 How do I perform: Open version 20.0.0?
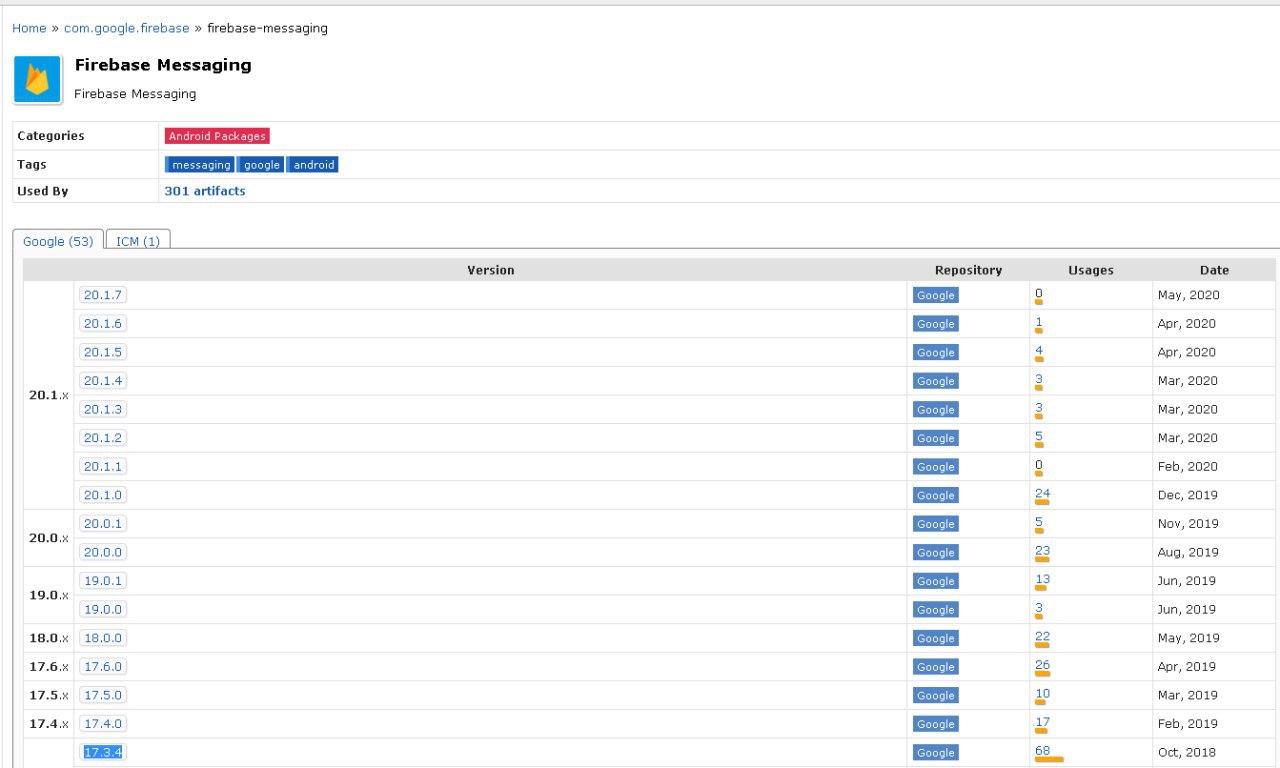pyautogui.click(x=103, y=552)
